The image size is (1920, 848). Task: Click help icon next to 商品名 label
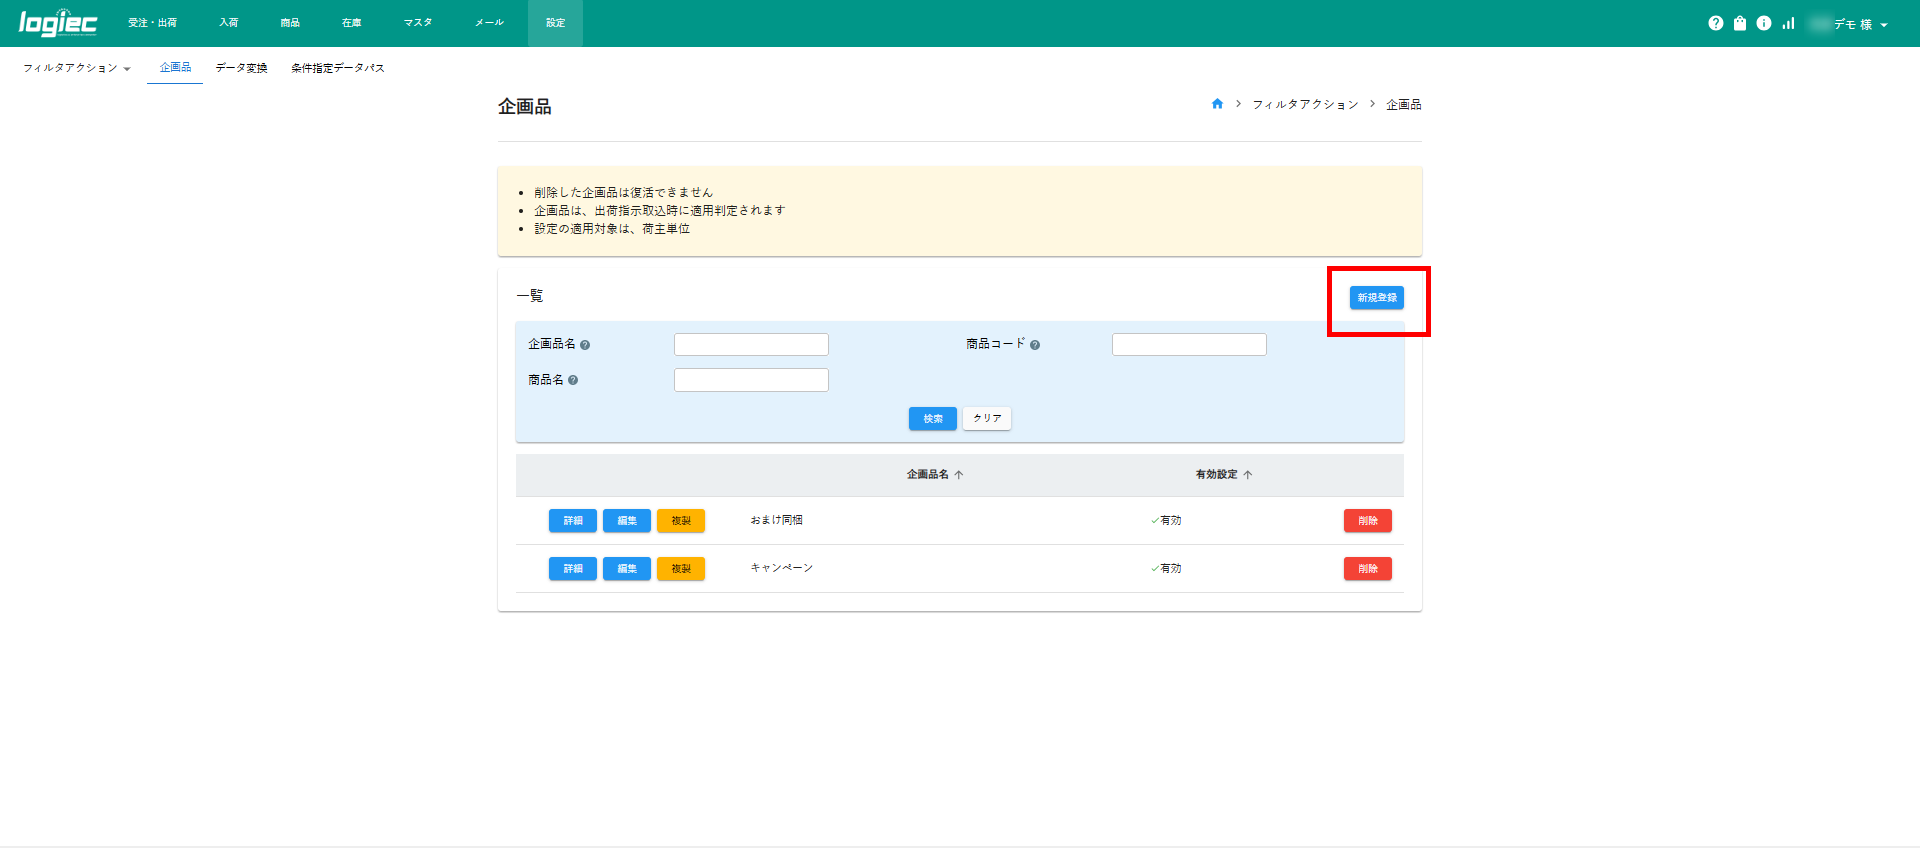573,380
